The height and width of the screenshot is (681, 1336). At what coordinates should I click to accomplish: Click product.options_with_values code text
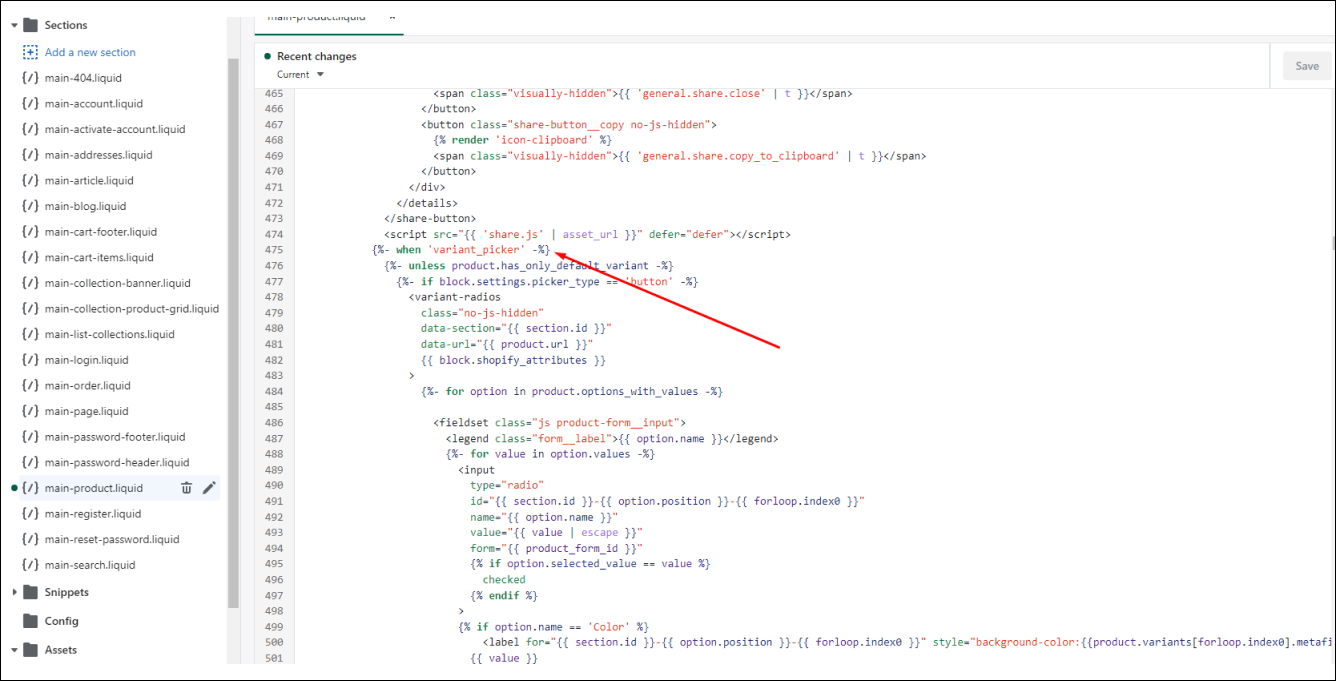point(616,391)
